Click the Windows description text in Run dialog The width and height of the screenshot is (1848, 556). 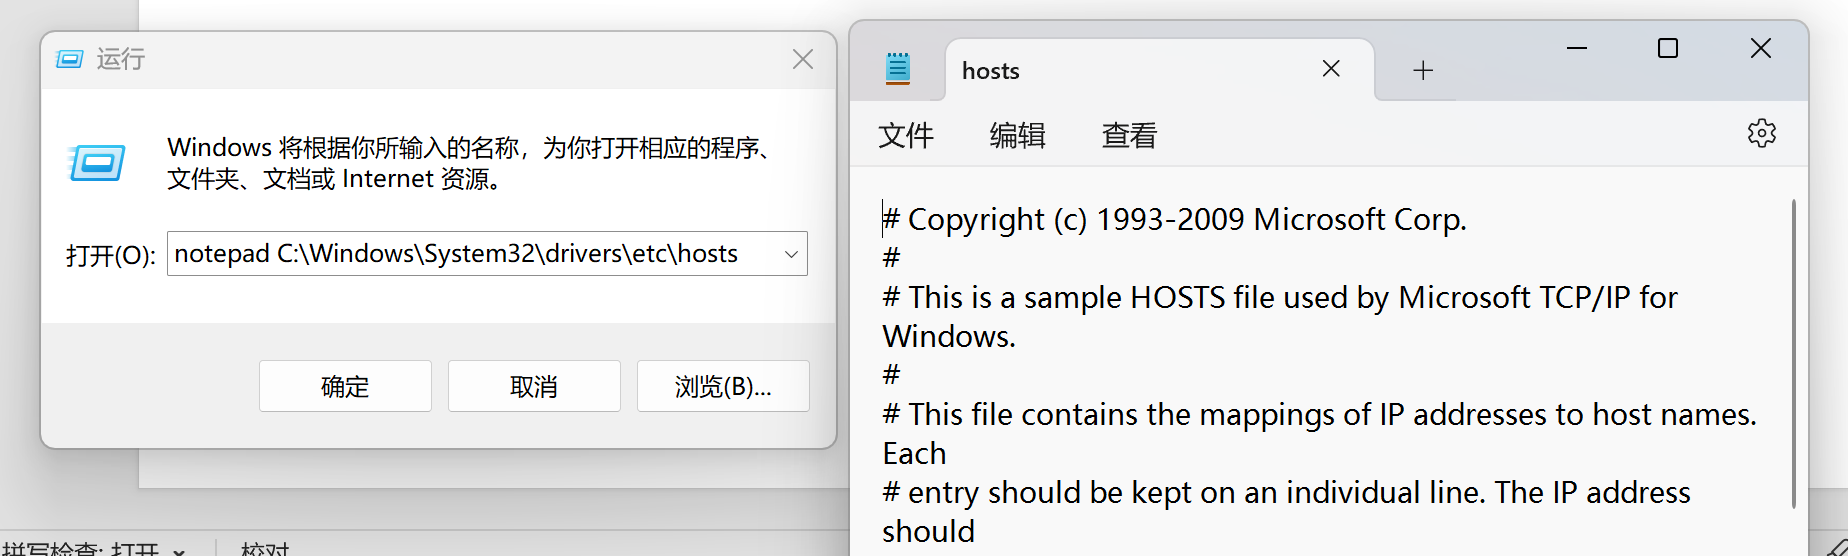(x=471, y=163)
